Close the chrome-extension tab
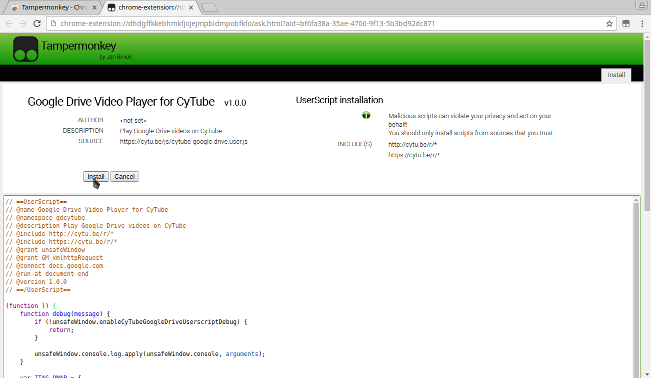Viewport: 651px width, 378px height. 191,7
